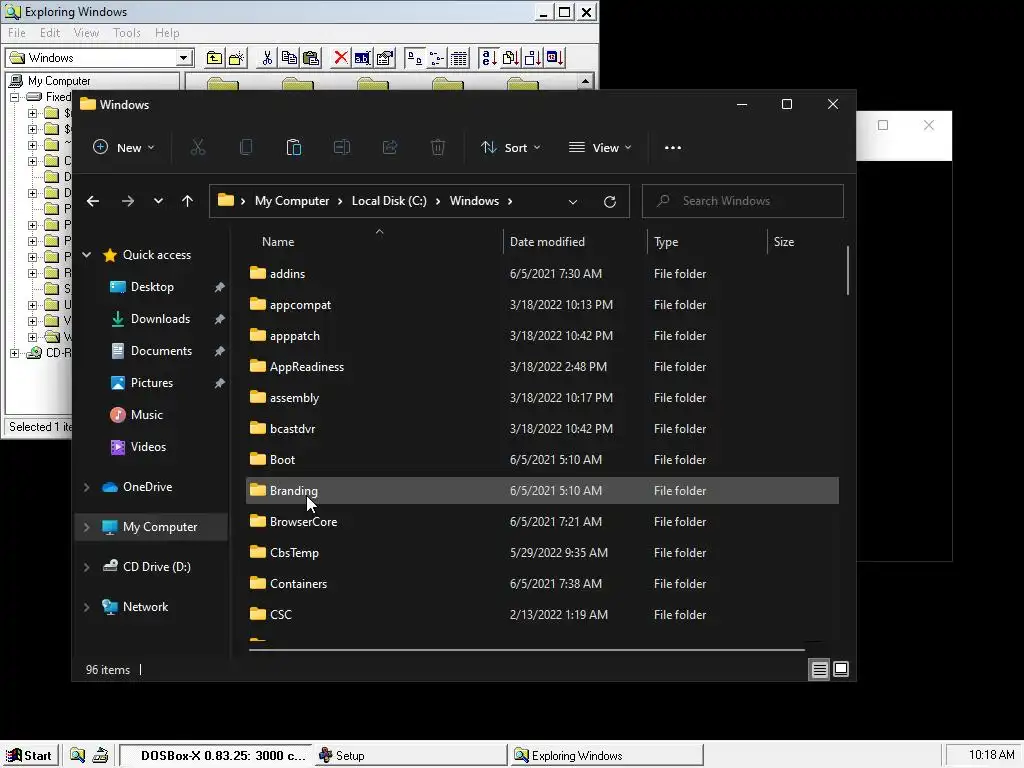Screen dimensions: 1024x768
Task: Open the Windows folder combo box dropdown
Action: (x=184, y=58)
